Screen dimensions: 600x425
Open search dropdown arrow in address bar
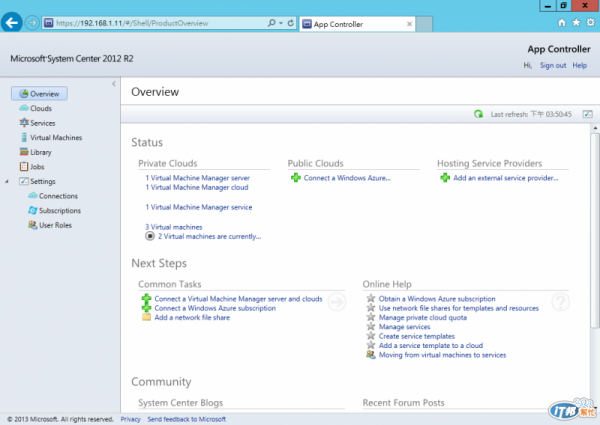click(x=281, y=23)
